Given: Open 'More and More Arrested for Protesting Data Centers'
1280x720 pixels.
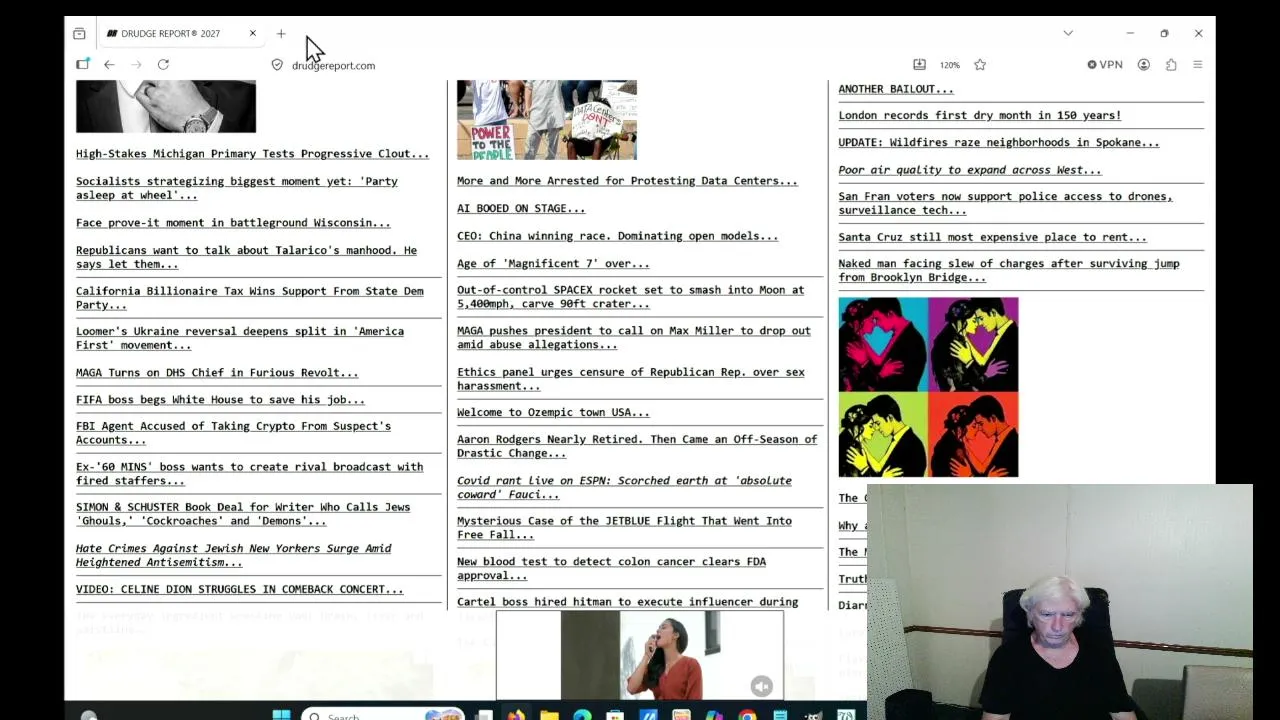Looking at the screenshot, I should [627, 181].
